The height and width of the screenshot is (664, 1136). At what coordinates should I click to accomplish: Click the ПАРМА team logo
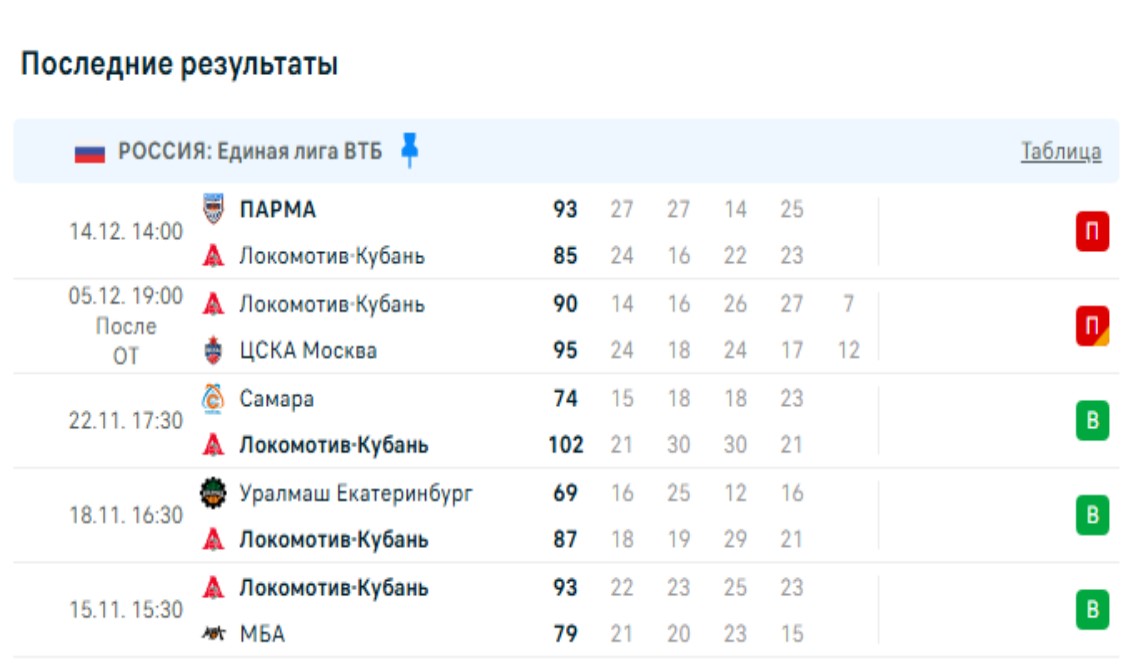(x=213, y=209)
